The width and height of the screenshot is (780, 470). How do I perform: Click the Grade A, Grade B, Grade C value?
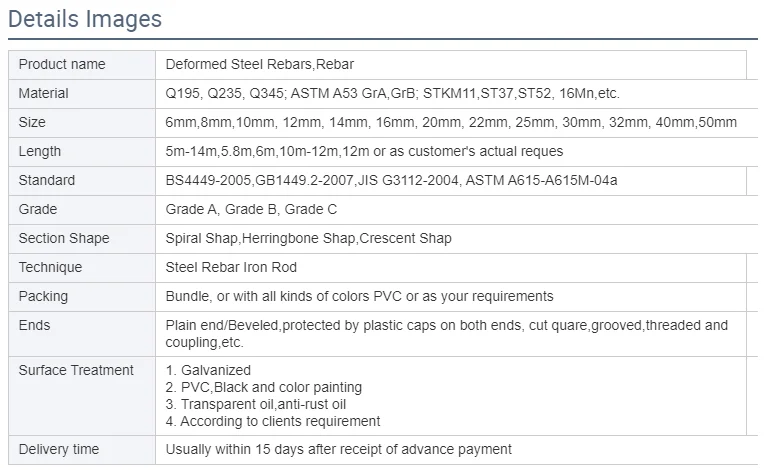point(251,209)
